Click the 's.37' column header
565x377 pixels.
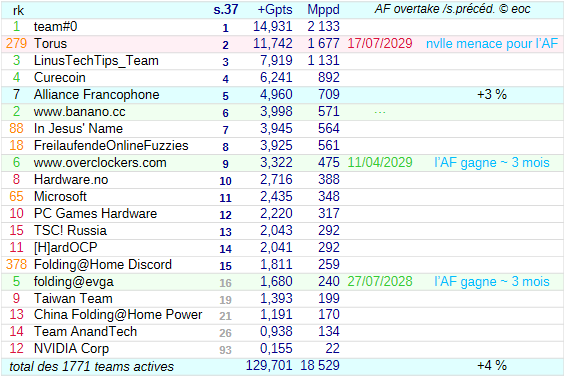(226, 10)
